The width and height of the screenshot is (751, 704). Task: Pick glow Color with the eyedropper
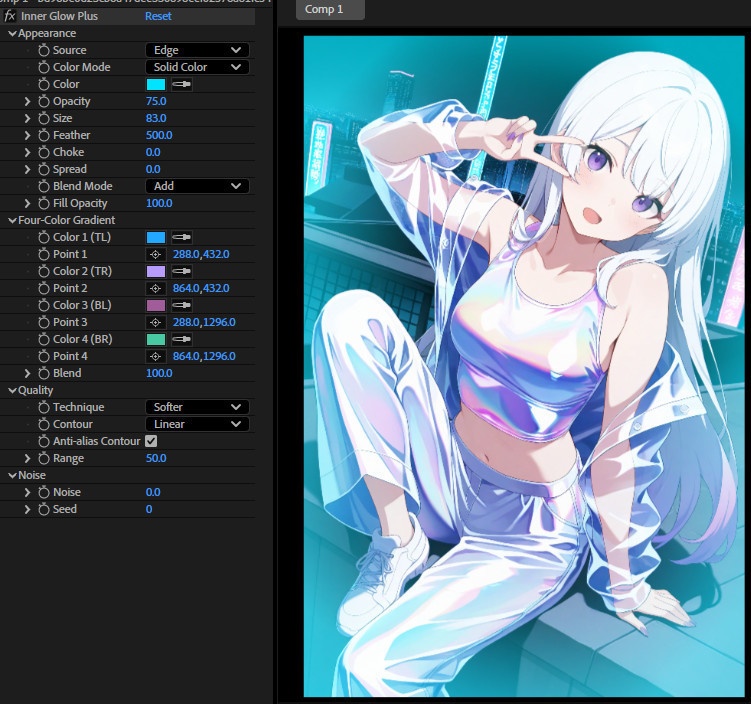point(182,84)
